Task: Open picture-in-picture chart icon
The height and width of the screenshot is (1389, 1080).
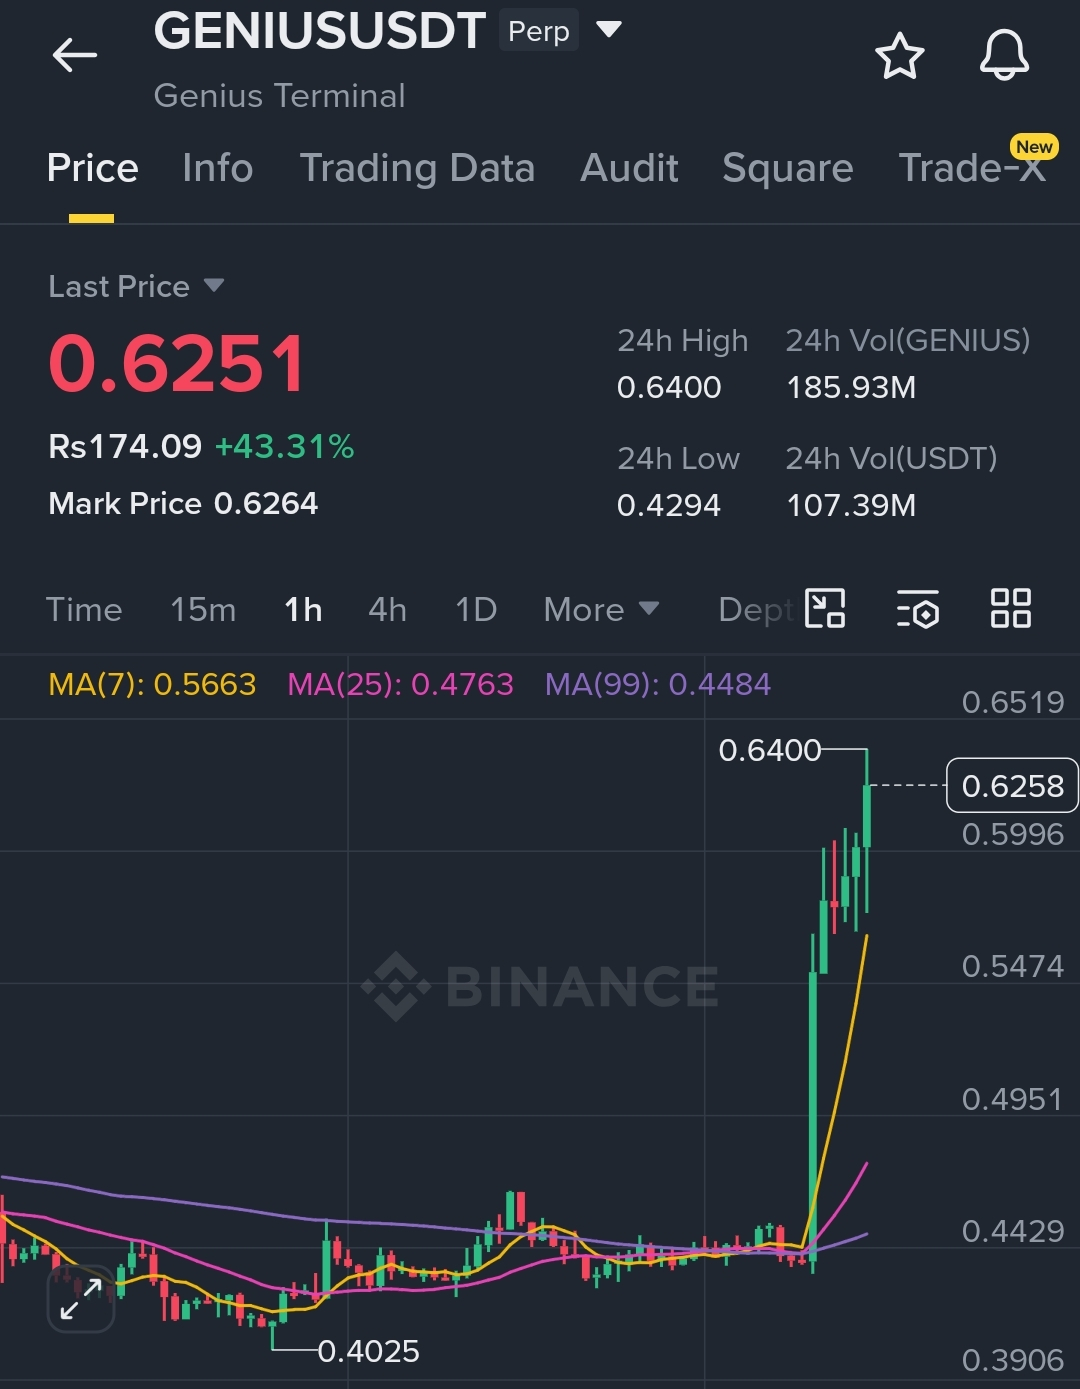Action: (825, 608)
